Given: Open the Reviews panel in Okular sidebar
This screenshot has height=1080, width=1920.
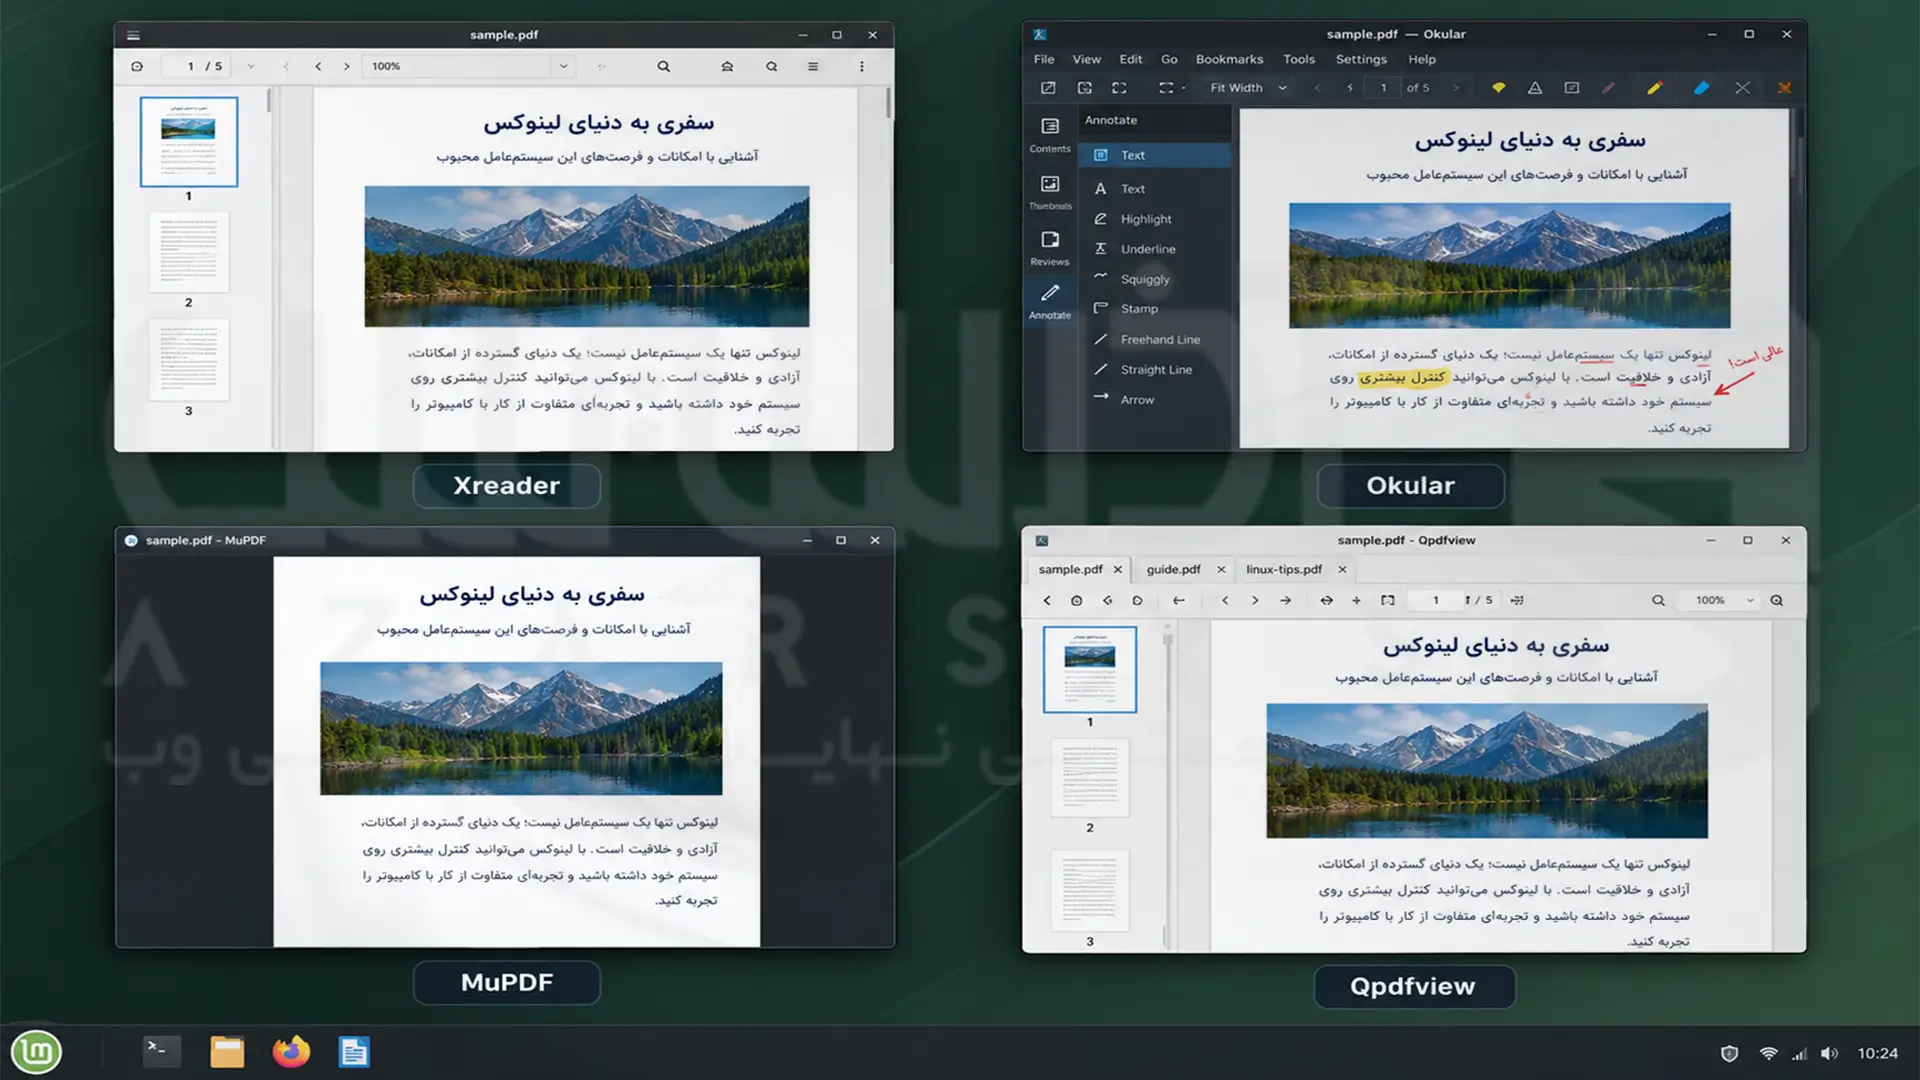Looking at the screenshot, I should [1050, 248].
